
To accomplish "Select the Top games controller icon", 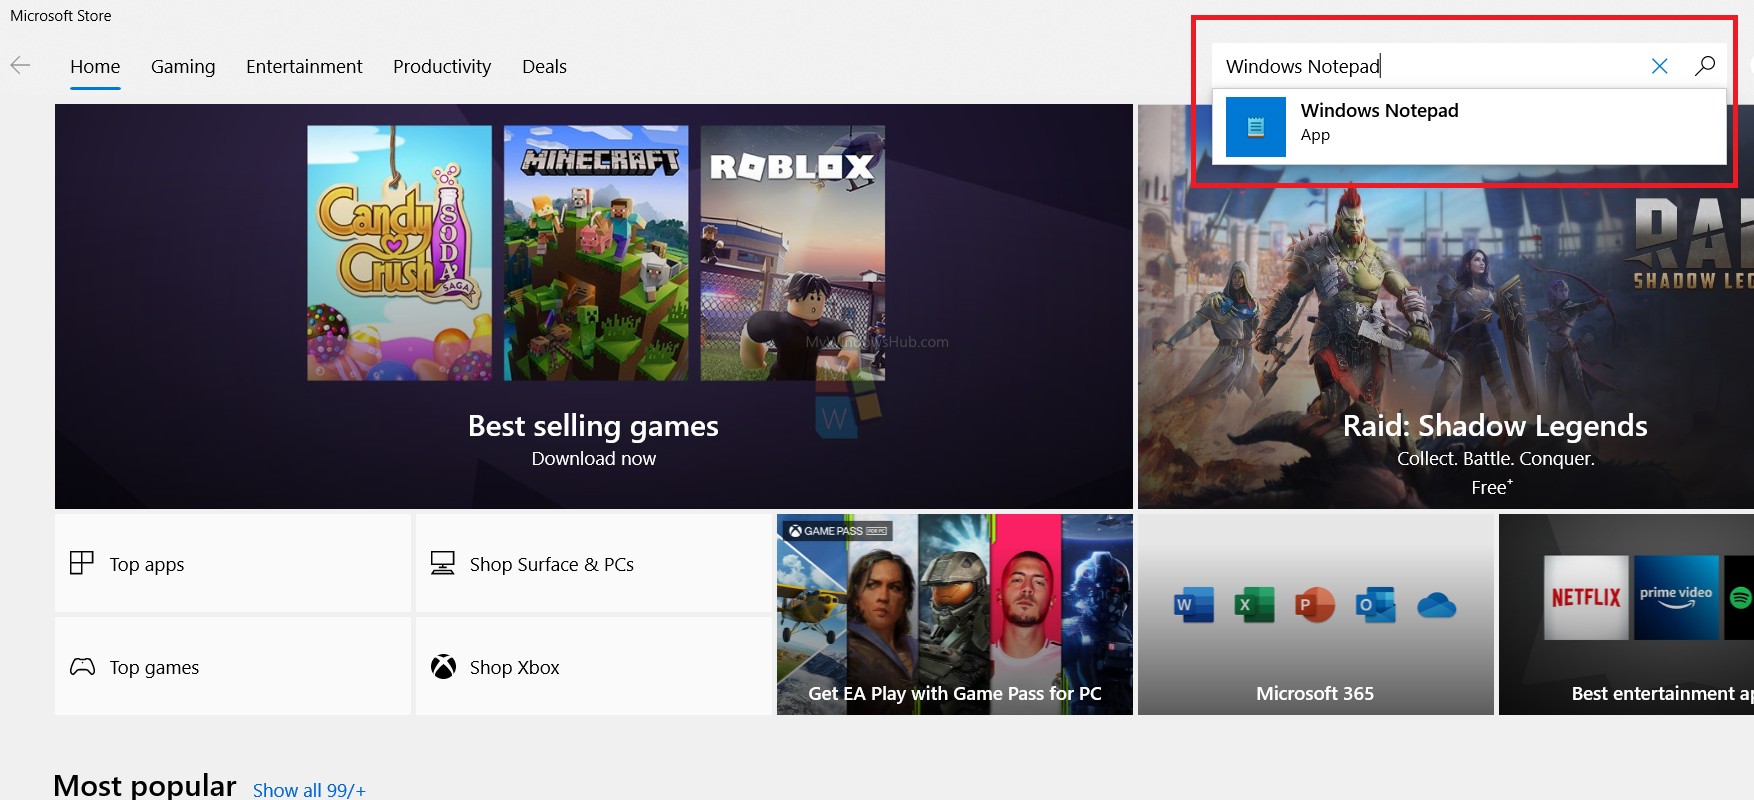I will (x=83, y=667).
